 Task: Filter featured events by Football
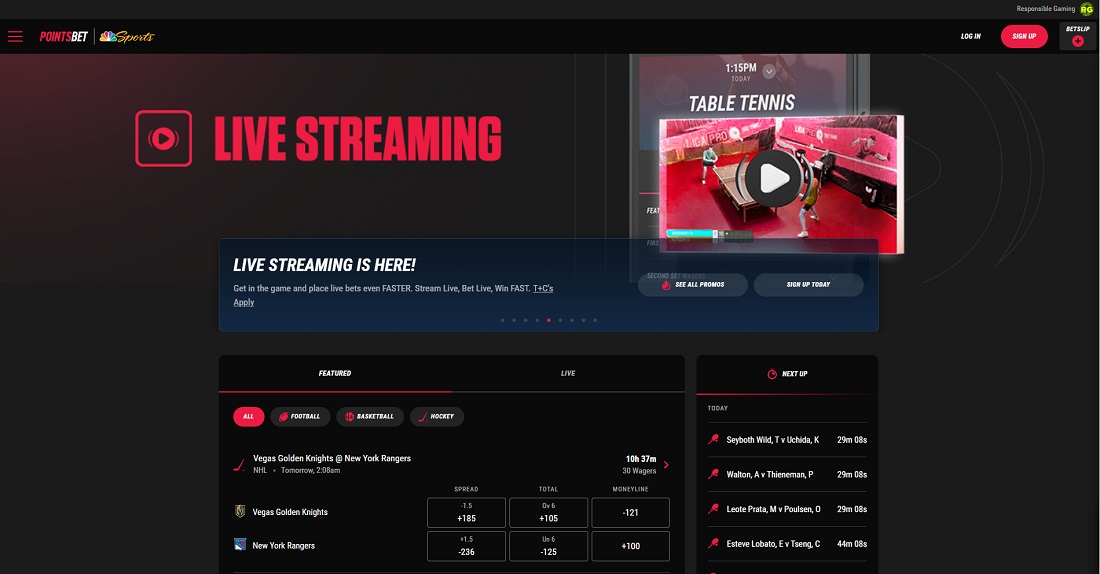pos(300,417)
